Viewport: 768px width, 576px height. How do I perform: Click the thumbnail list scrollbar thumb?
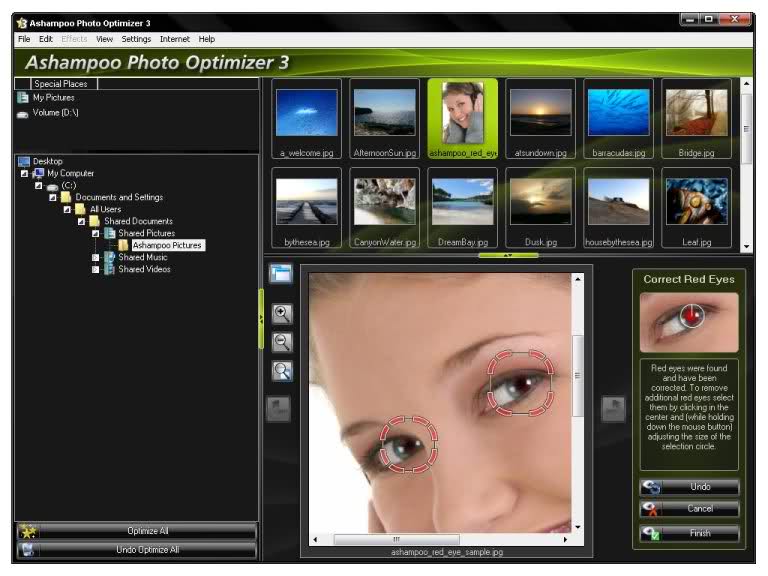click(x=746, y=129)
